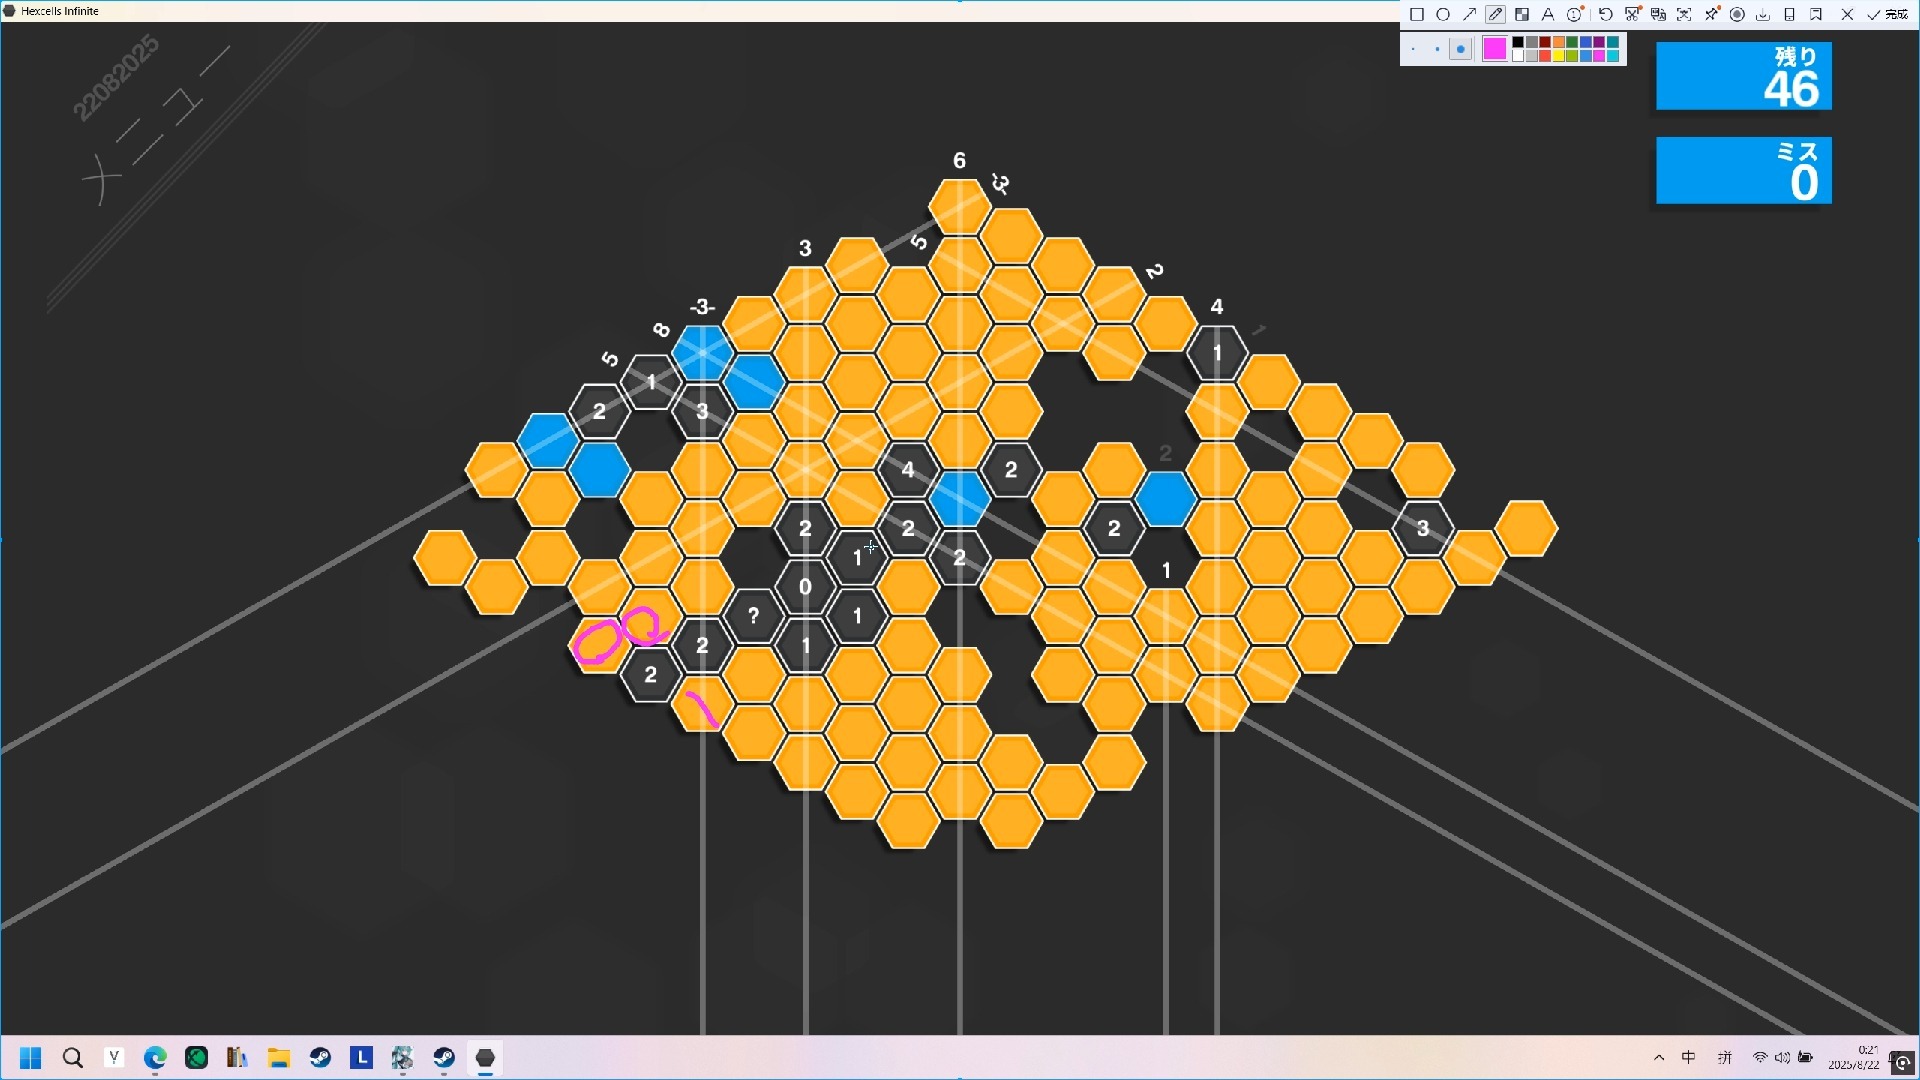This screenshot has width=1920, height=1080.
Task: Open the current magenta color box
Action: pyautogui.click(x=1494, y=49)
